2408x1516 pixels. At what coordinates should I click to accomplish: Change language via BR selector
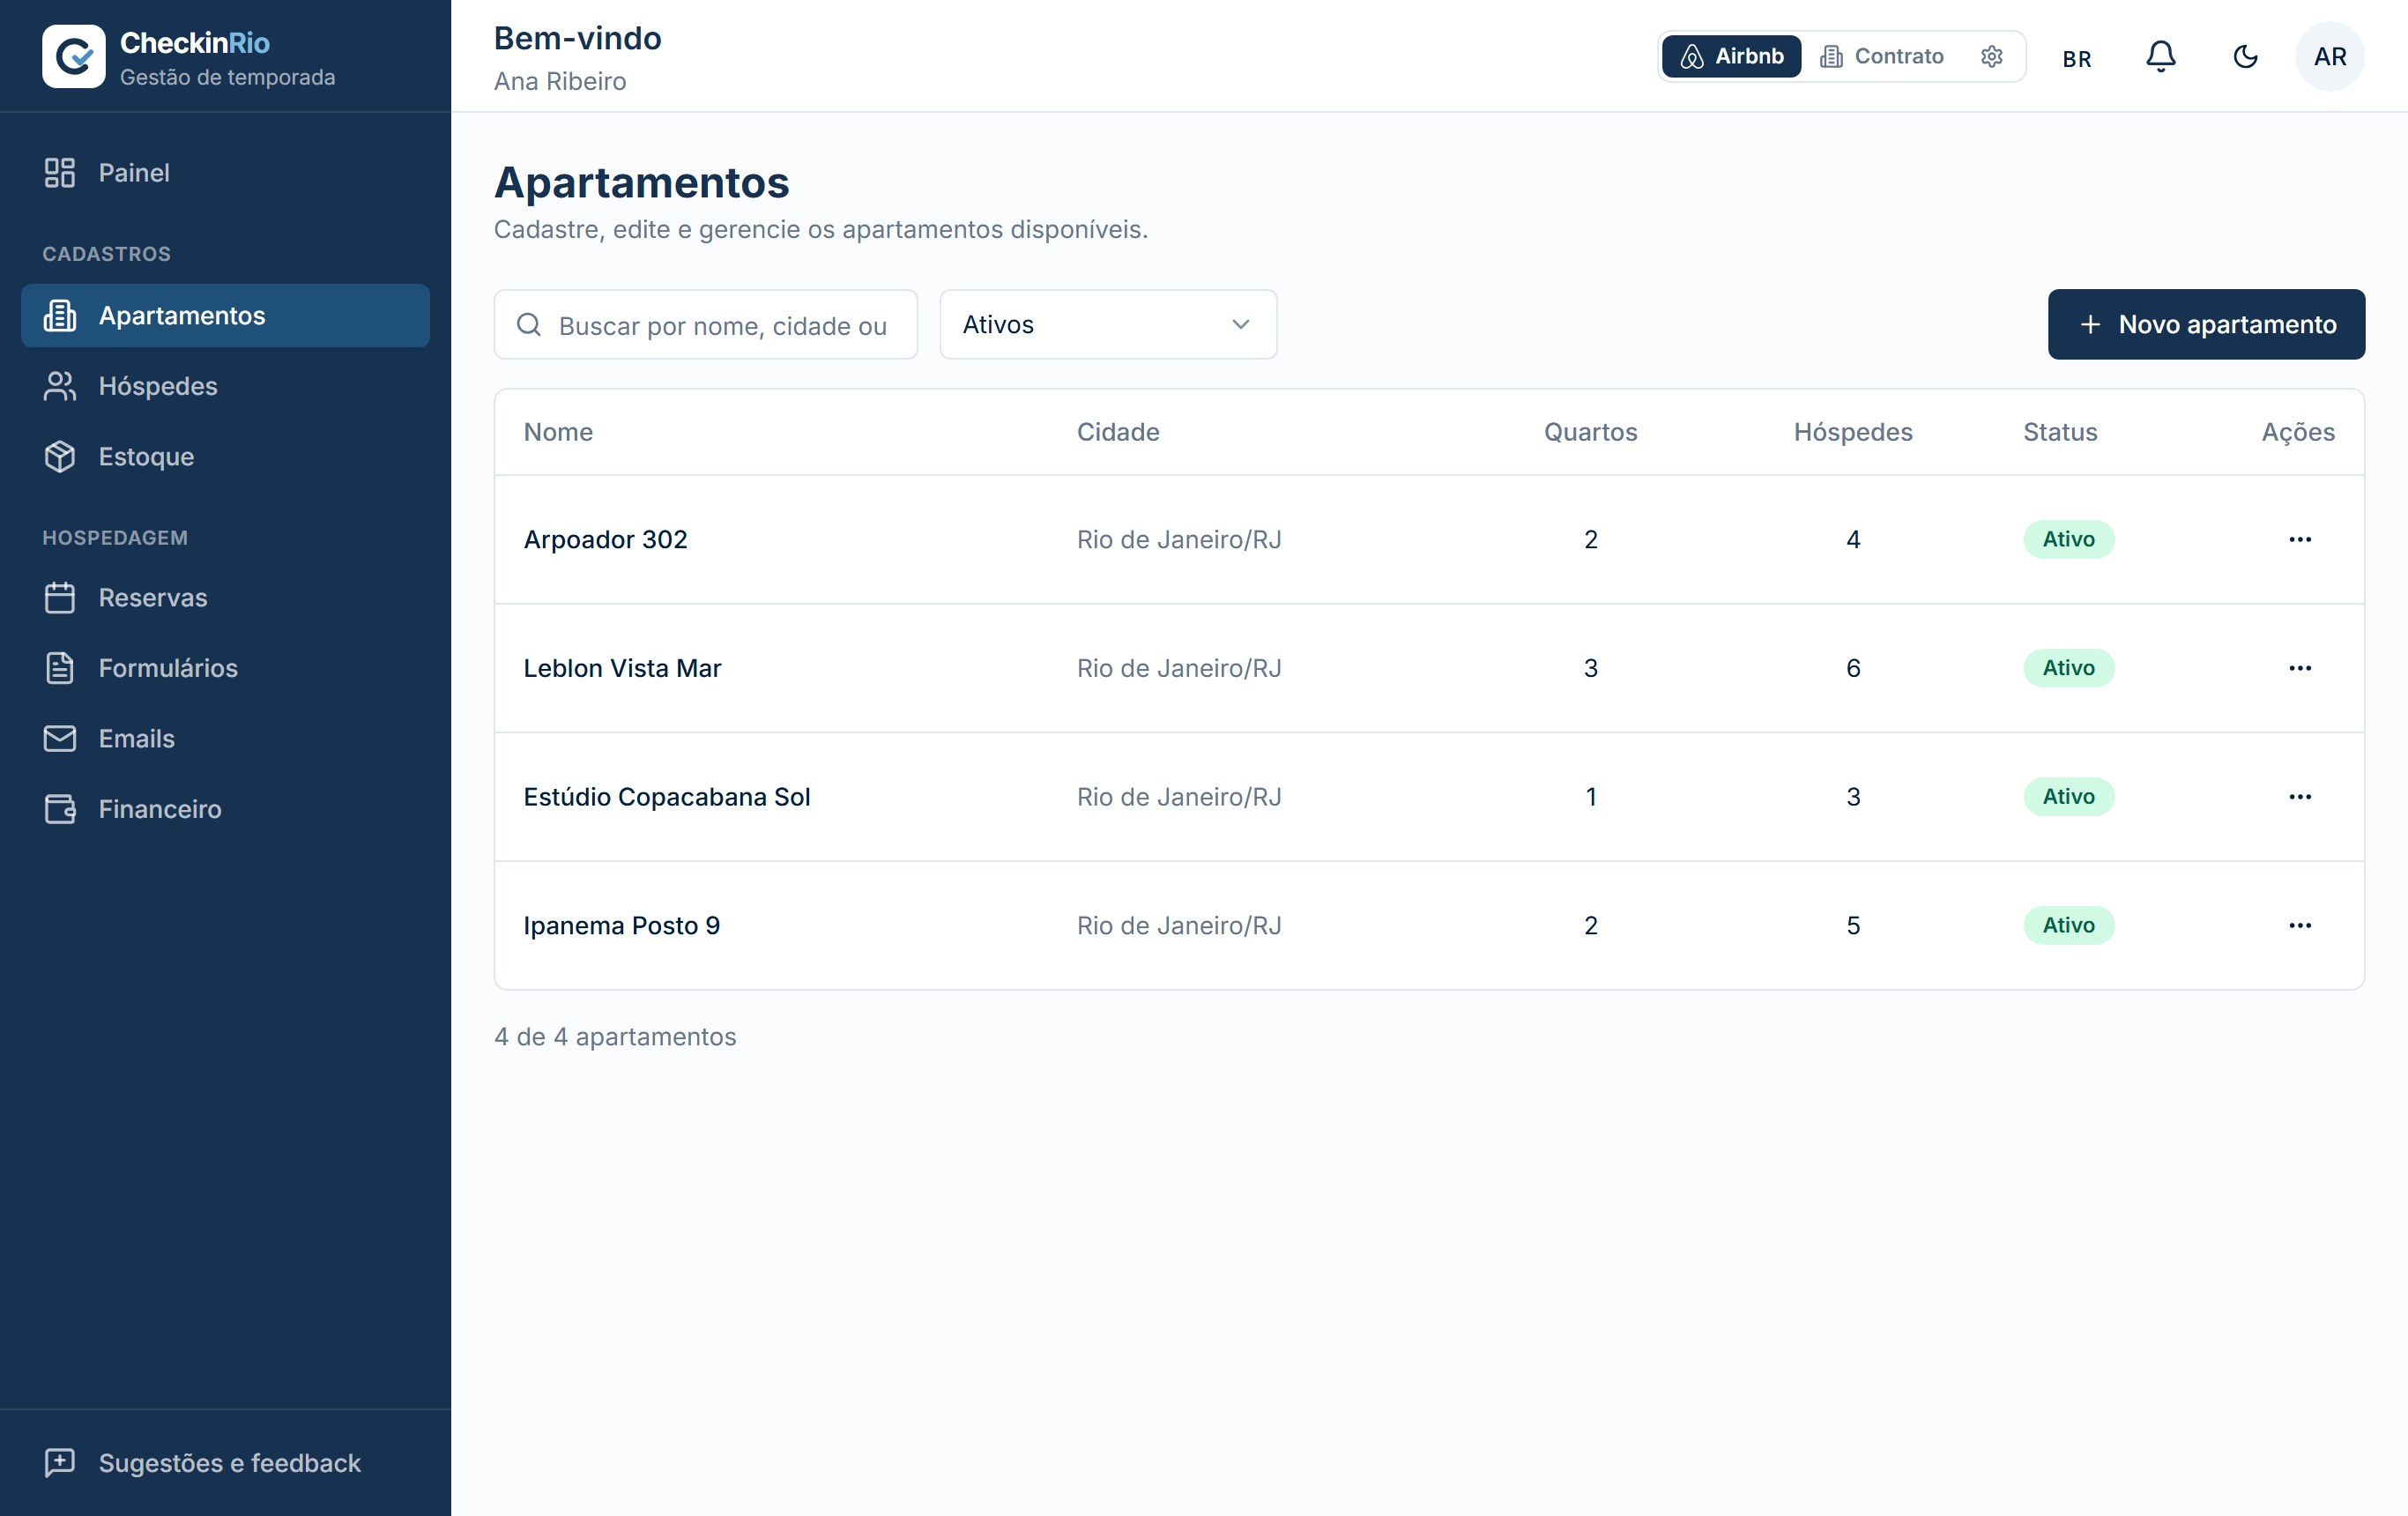pyautogui.click(x=2076, y=58)
